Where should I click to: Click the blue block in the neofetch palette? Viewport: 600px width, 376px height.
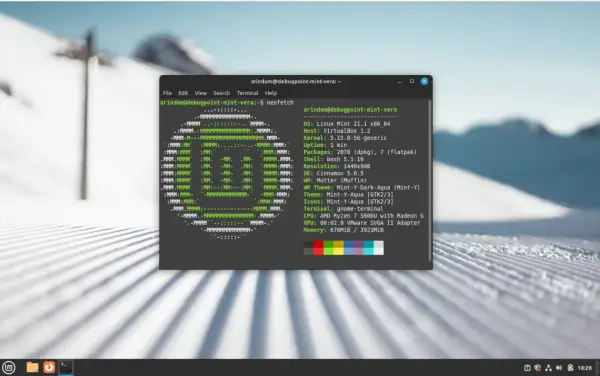pos(349,248)
